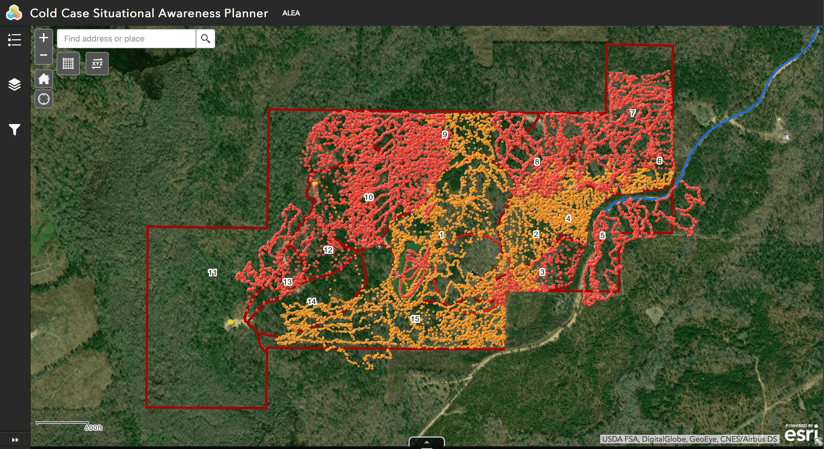Select search area label 8
Viewport: 824px width, 449px height.
click(537, 162)
